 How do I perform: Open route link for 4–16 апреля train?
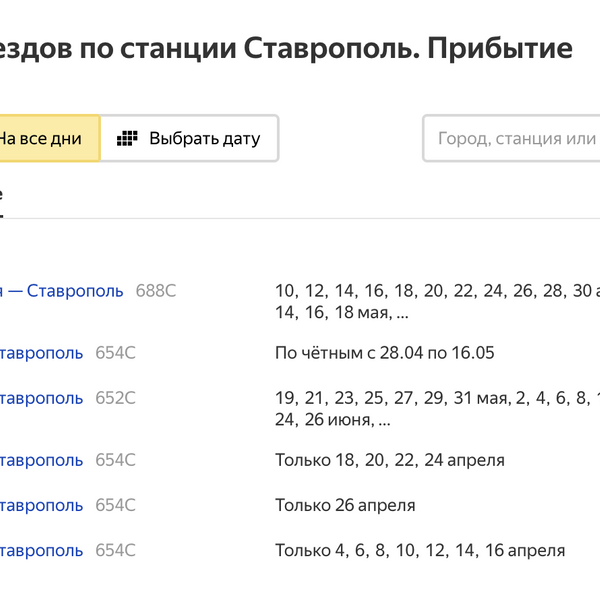point(42,550)
